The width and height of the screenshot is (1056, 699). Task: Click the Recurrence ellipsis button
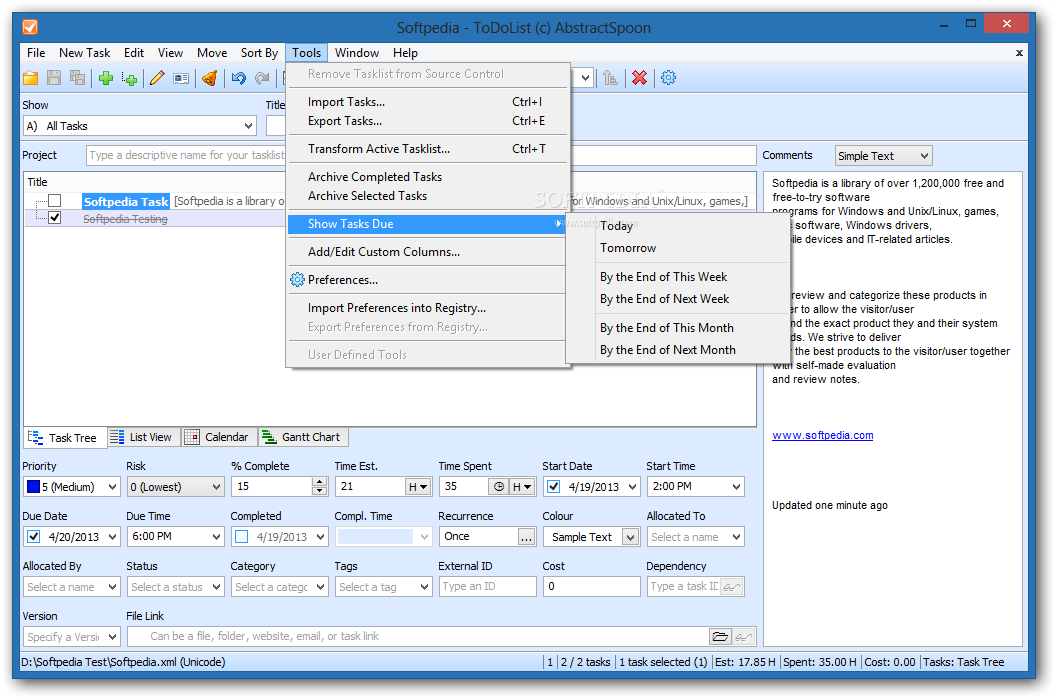tap(527, 537)
